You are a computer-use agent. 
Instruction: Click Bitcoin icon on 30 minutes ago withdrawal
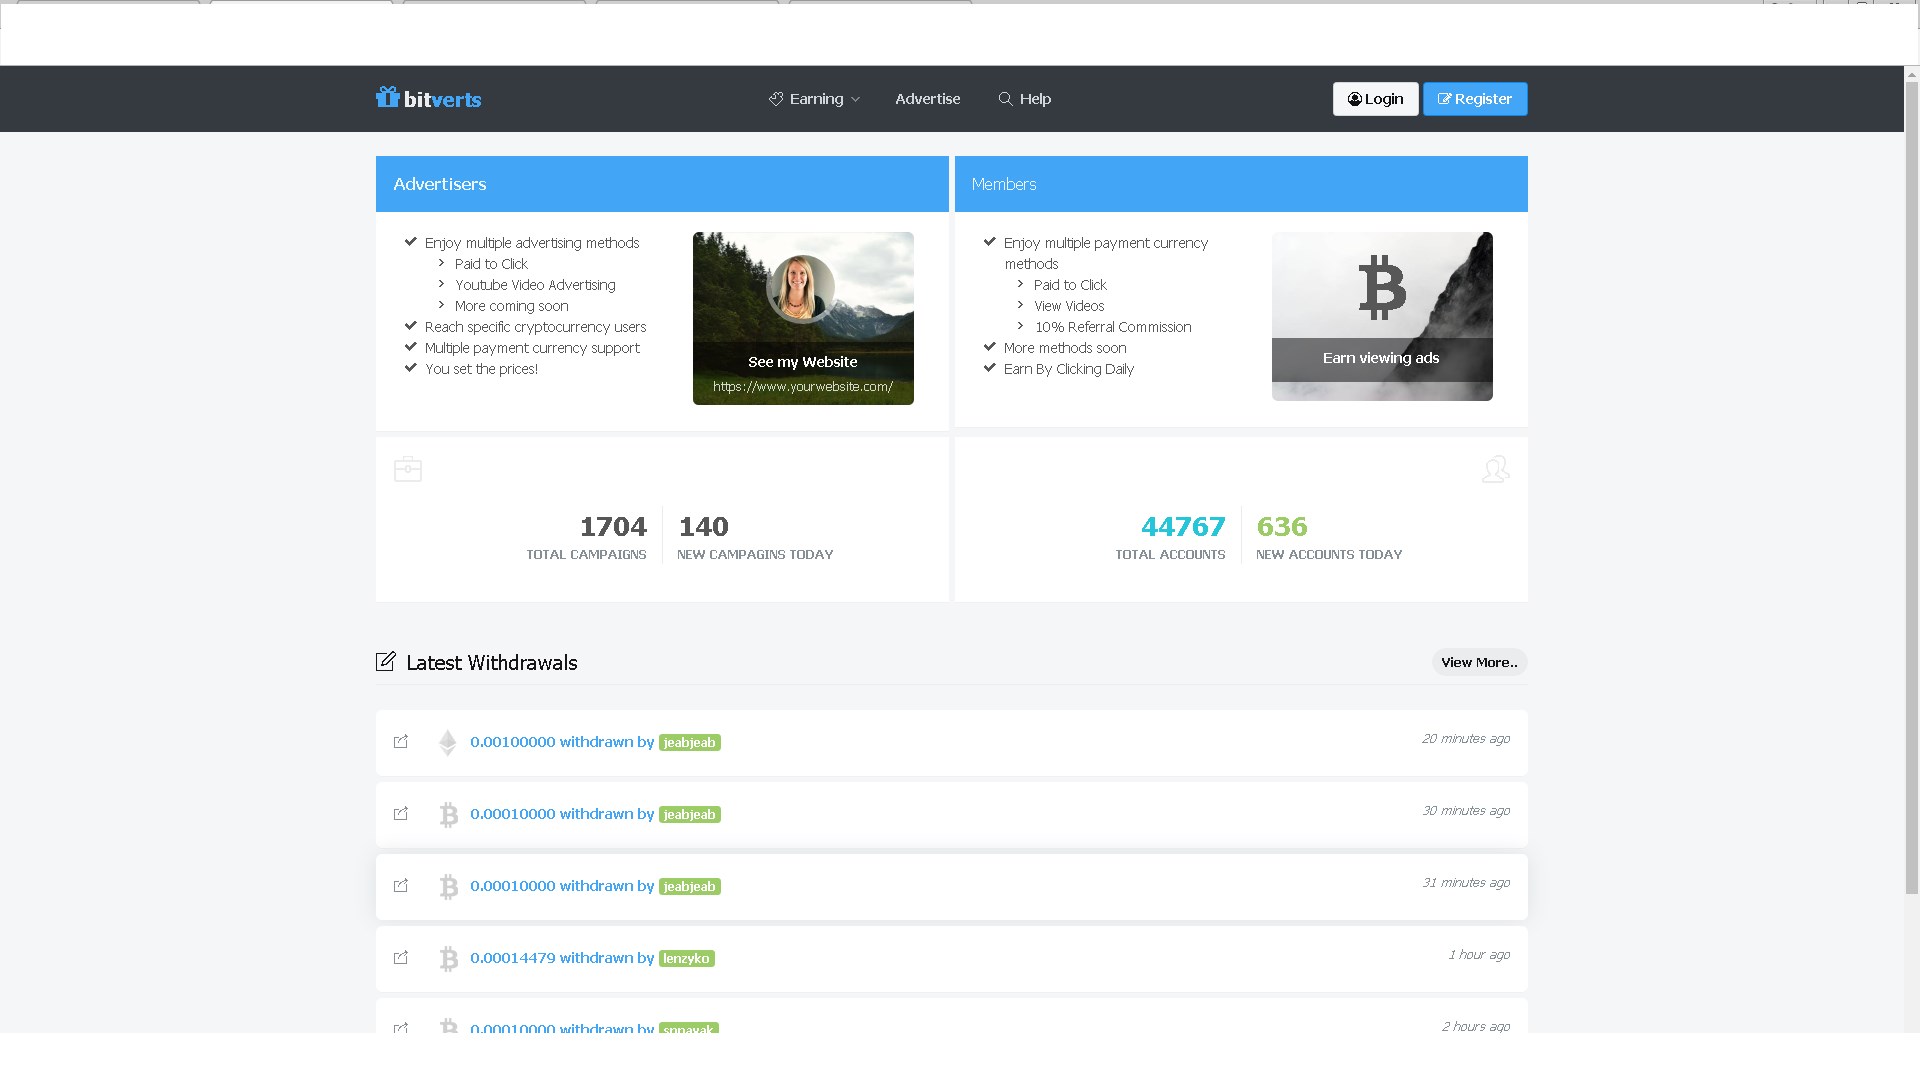click(x=448, y=815)
